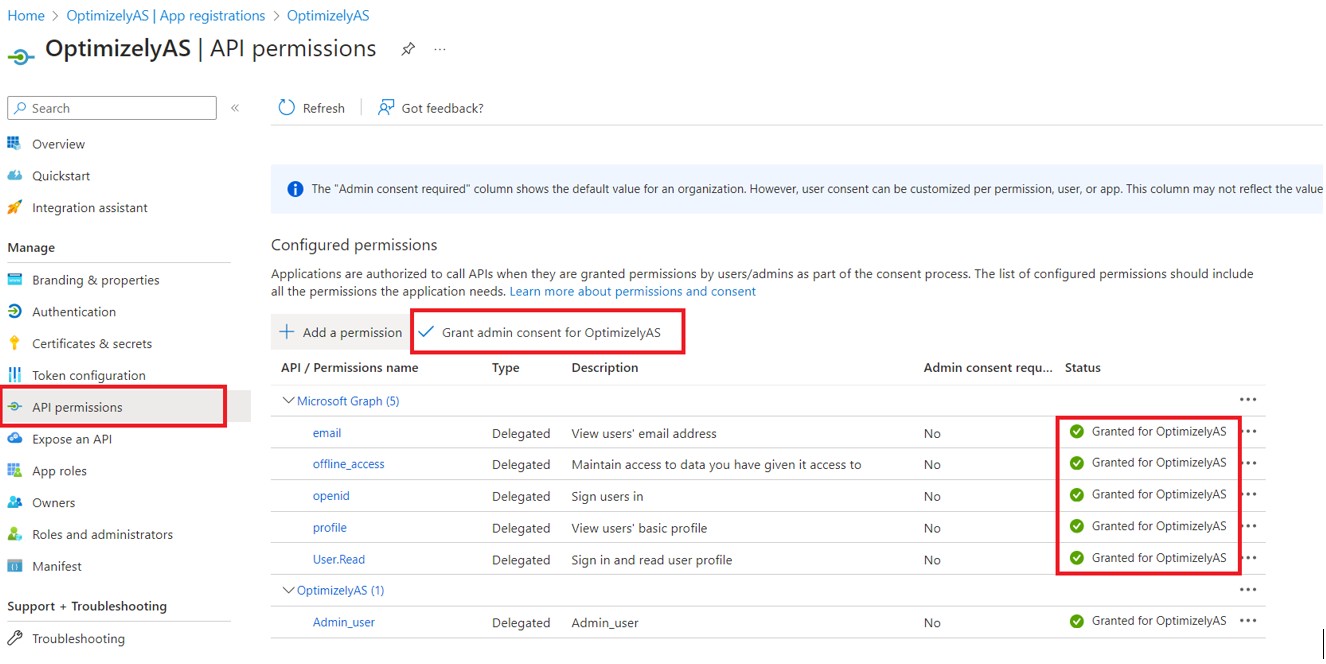Go to App roles
Image resolution: width=1326 pixels, height=664 pixels.
click(59, 471)
